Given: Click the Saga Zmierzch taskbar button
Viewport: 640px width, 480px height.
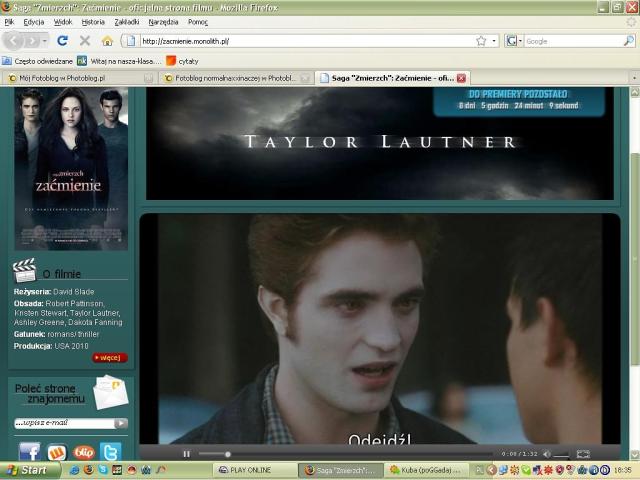Looking at the screenshot, I should (x=340, y=470).
